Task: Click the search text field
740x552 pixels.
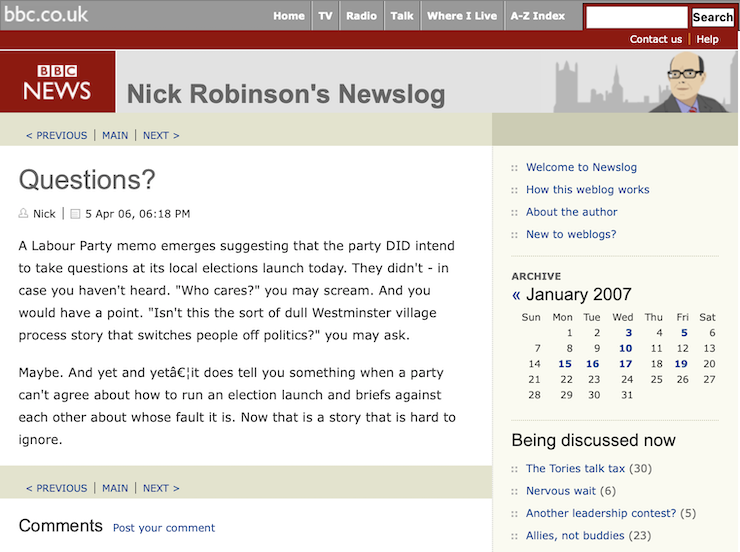Action: coord(637,17)
